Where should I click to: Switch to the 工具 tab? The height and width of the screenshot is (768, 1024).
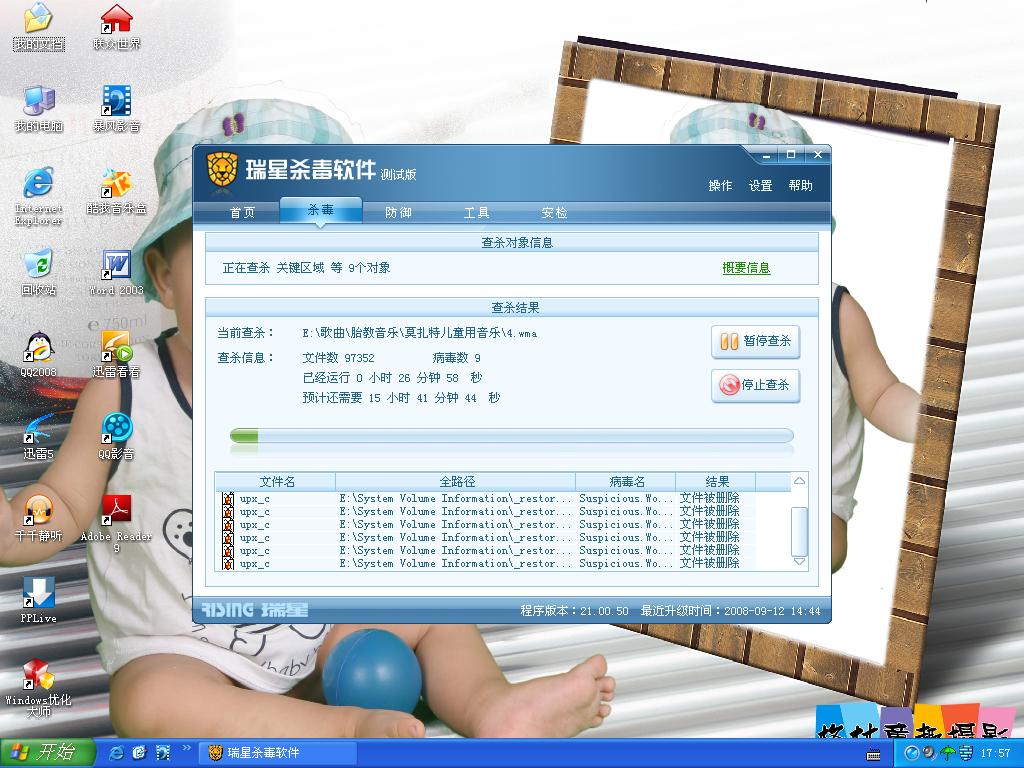[476, 212]
